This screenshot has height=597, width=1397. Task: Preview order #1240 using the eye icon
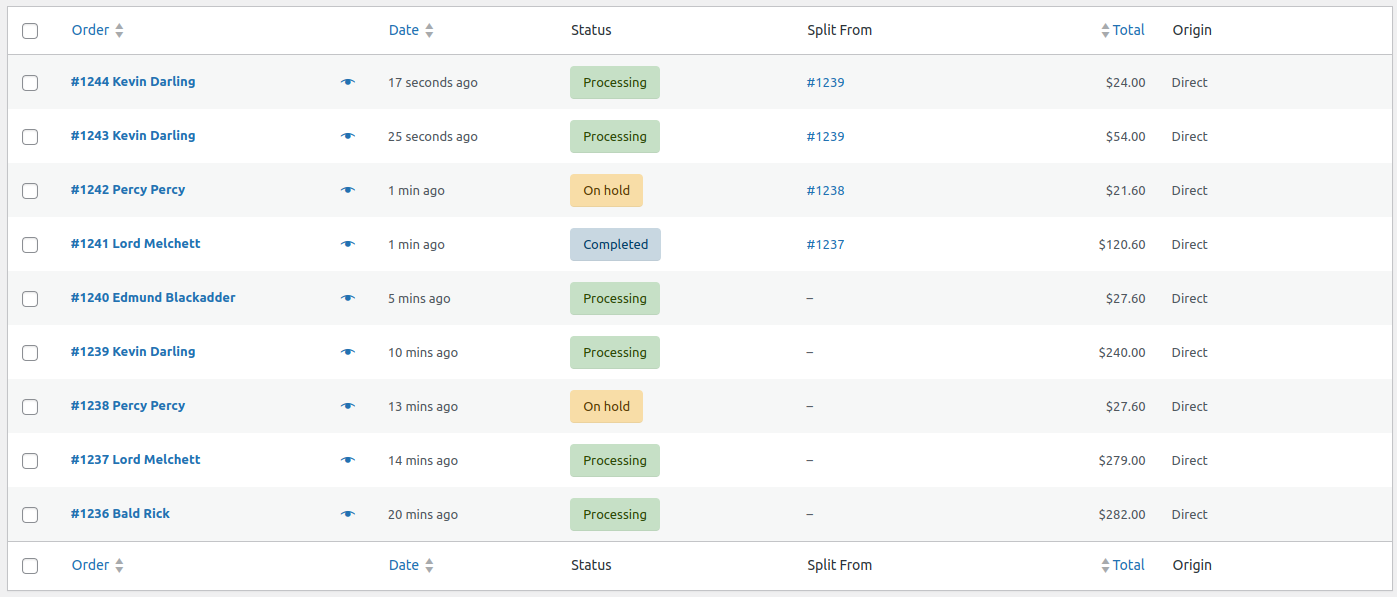[347, 298]
